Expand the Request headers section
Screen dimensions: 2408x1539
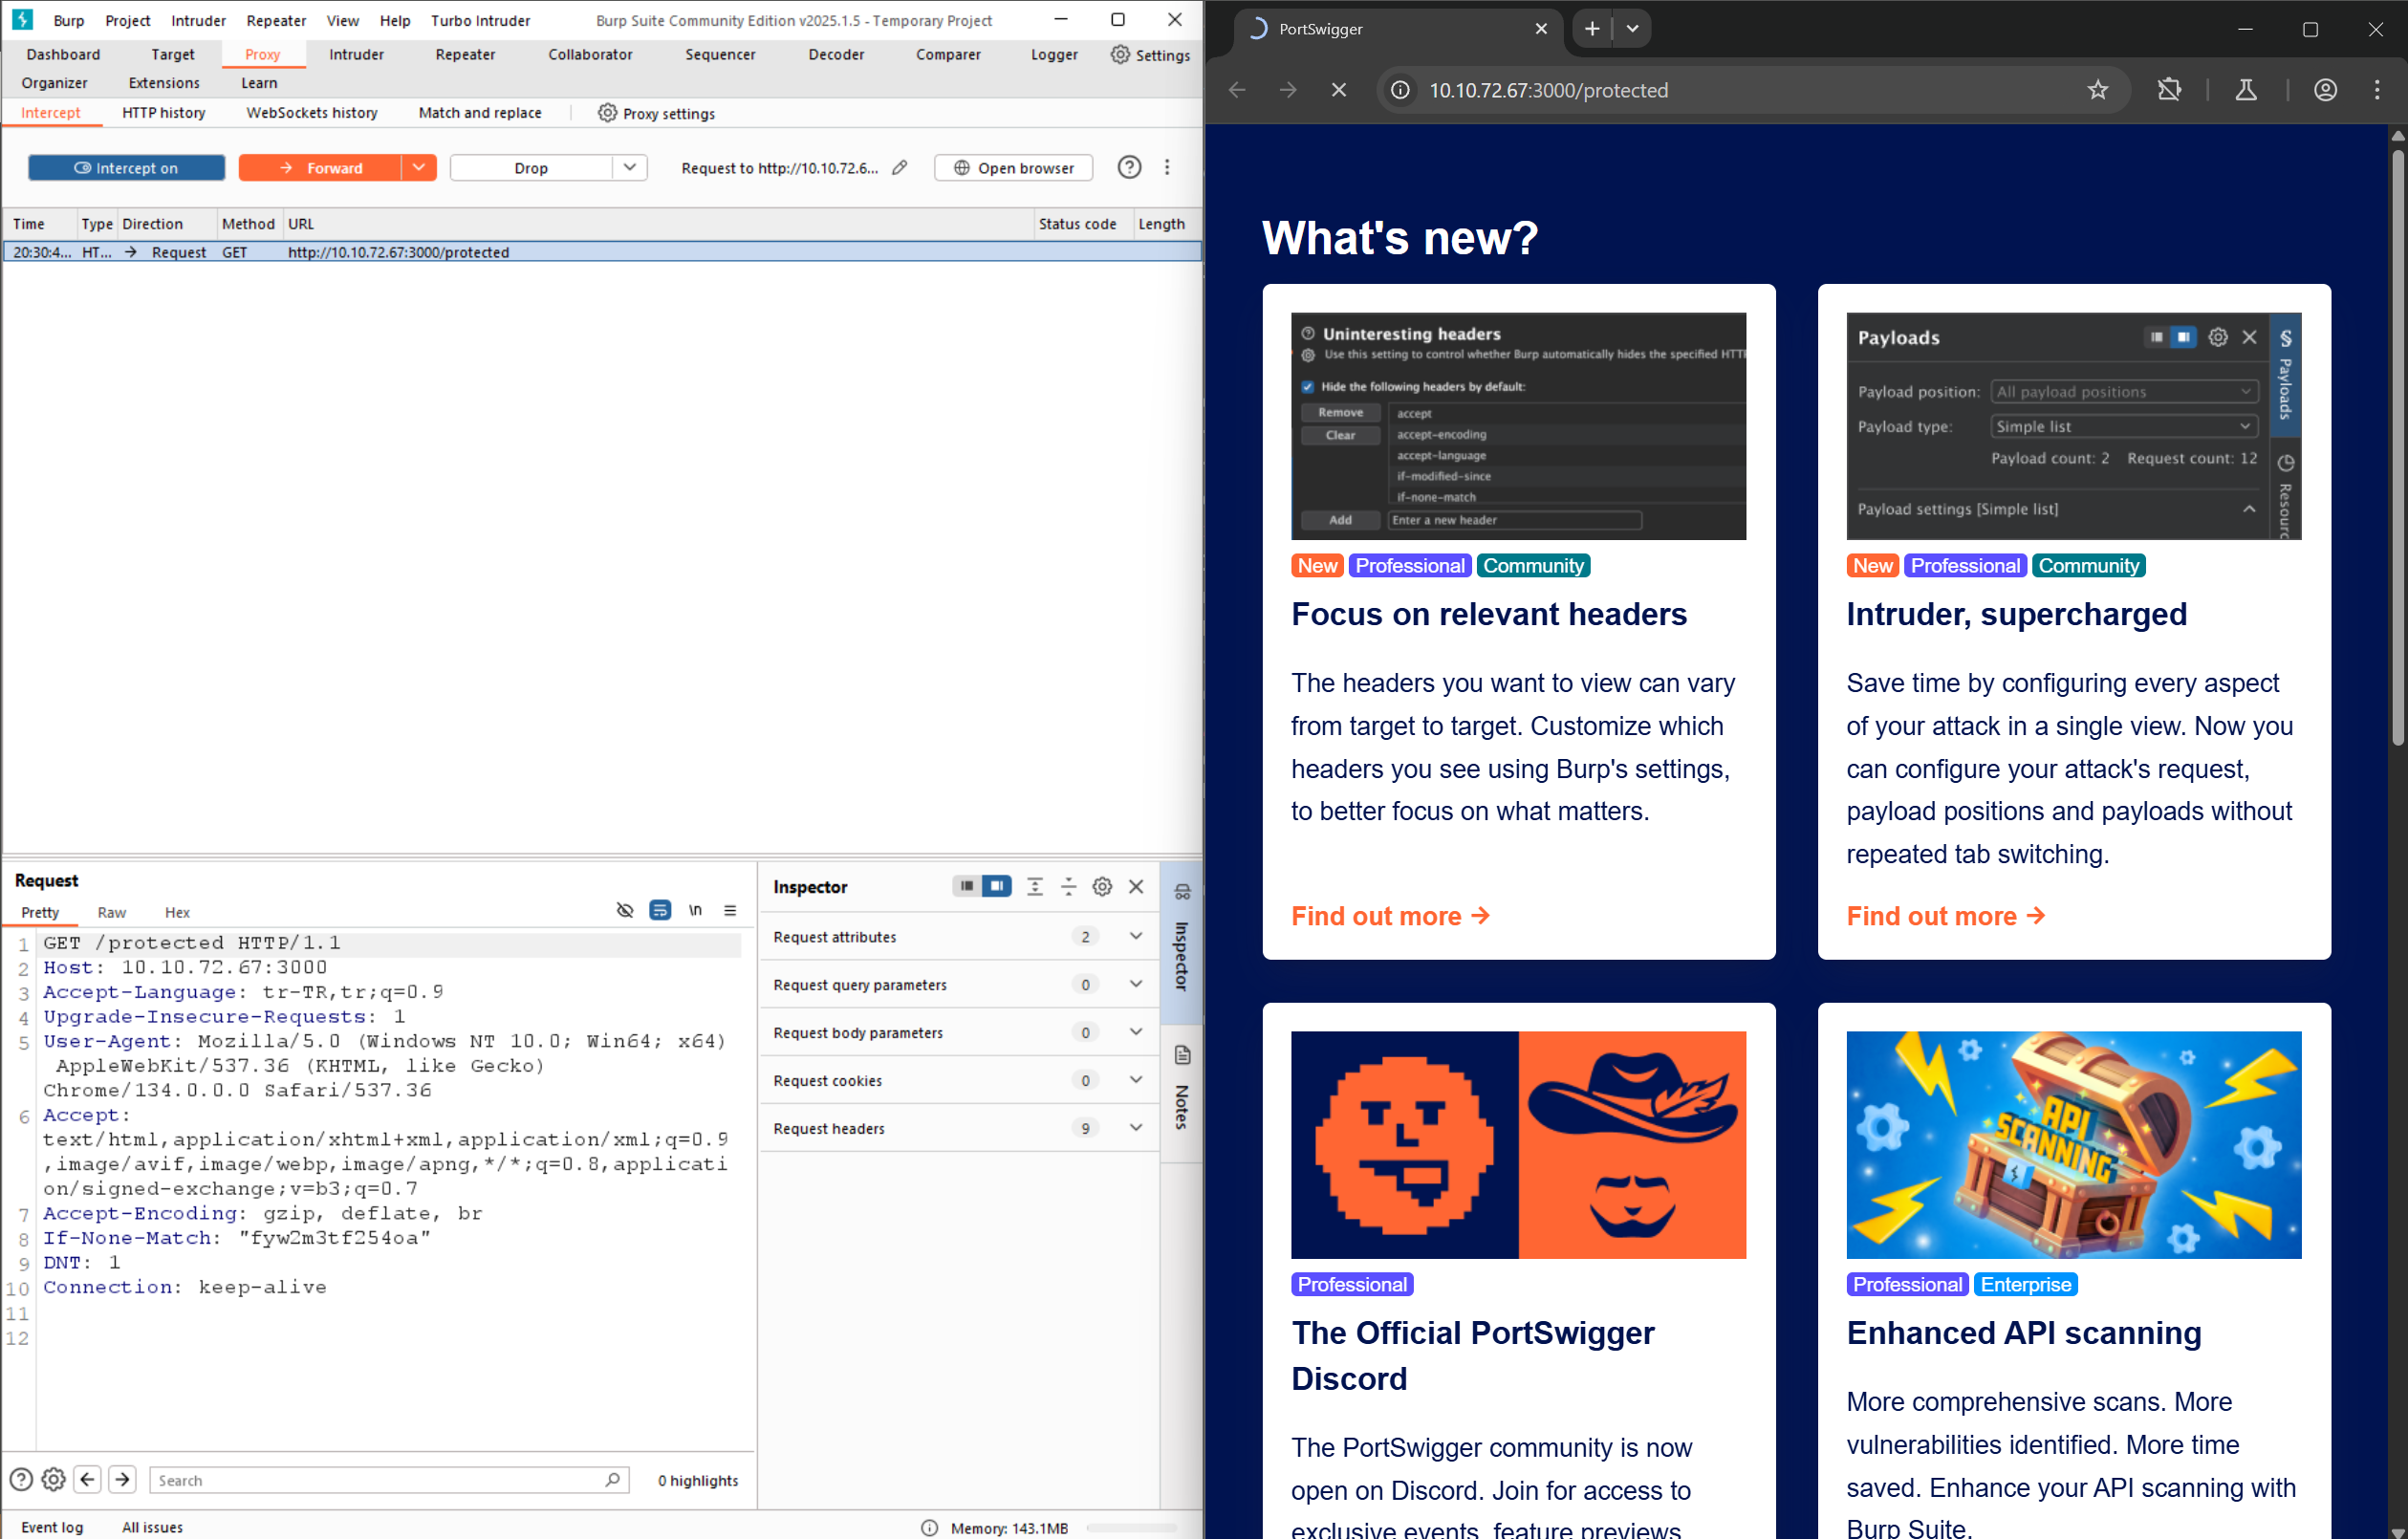[x=959, y=1128]
